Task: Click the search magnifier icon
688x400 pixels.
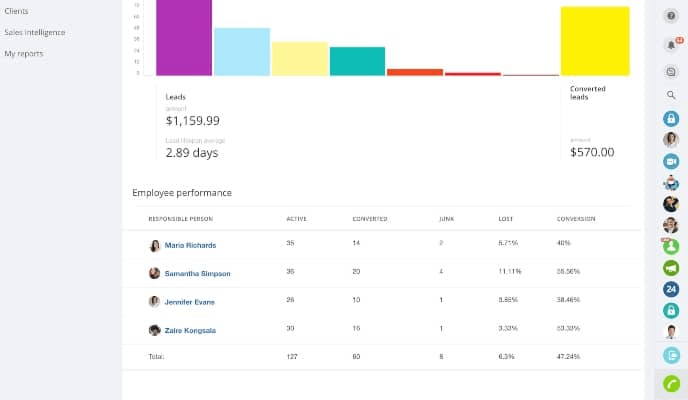Action: coord(671,95)
